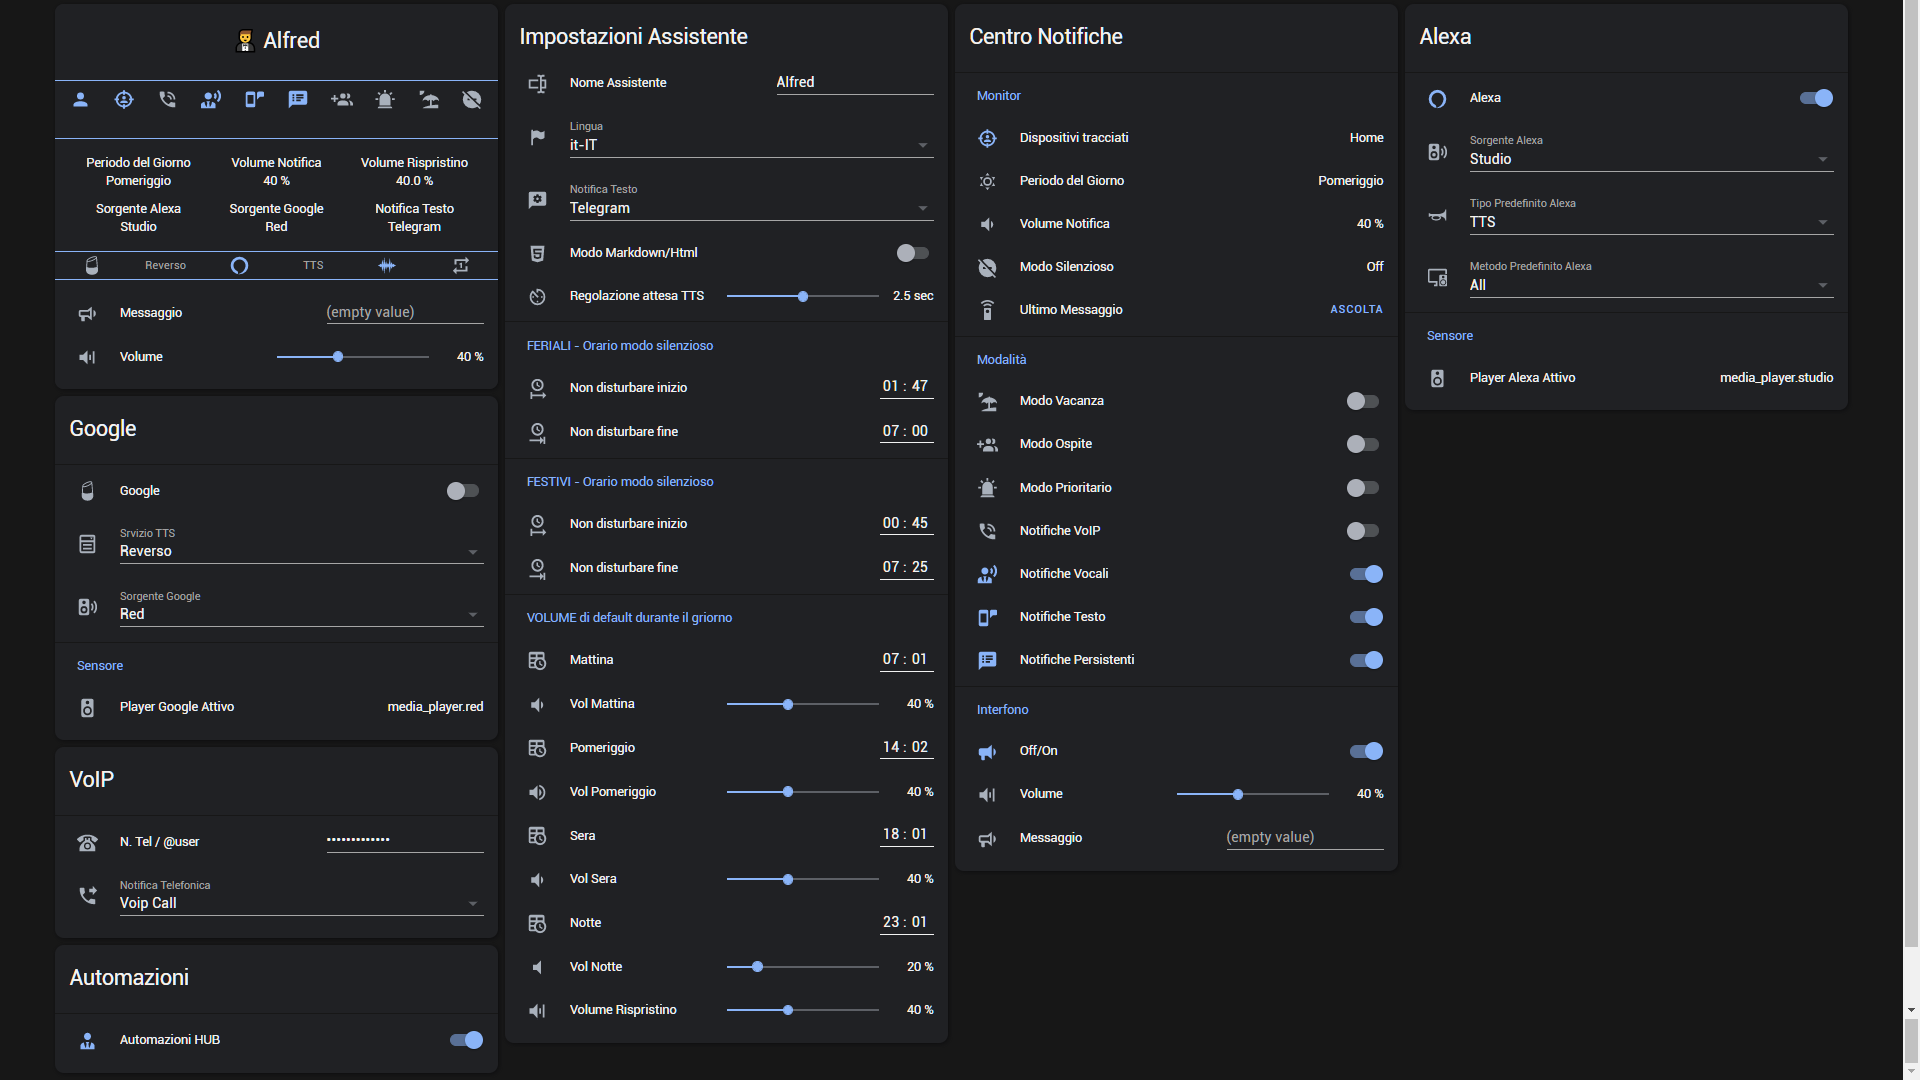Enable Modo Vacanza
Image resolution: width=1920 pixels, height=1080 pixels.
[1363, 401]
